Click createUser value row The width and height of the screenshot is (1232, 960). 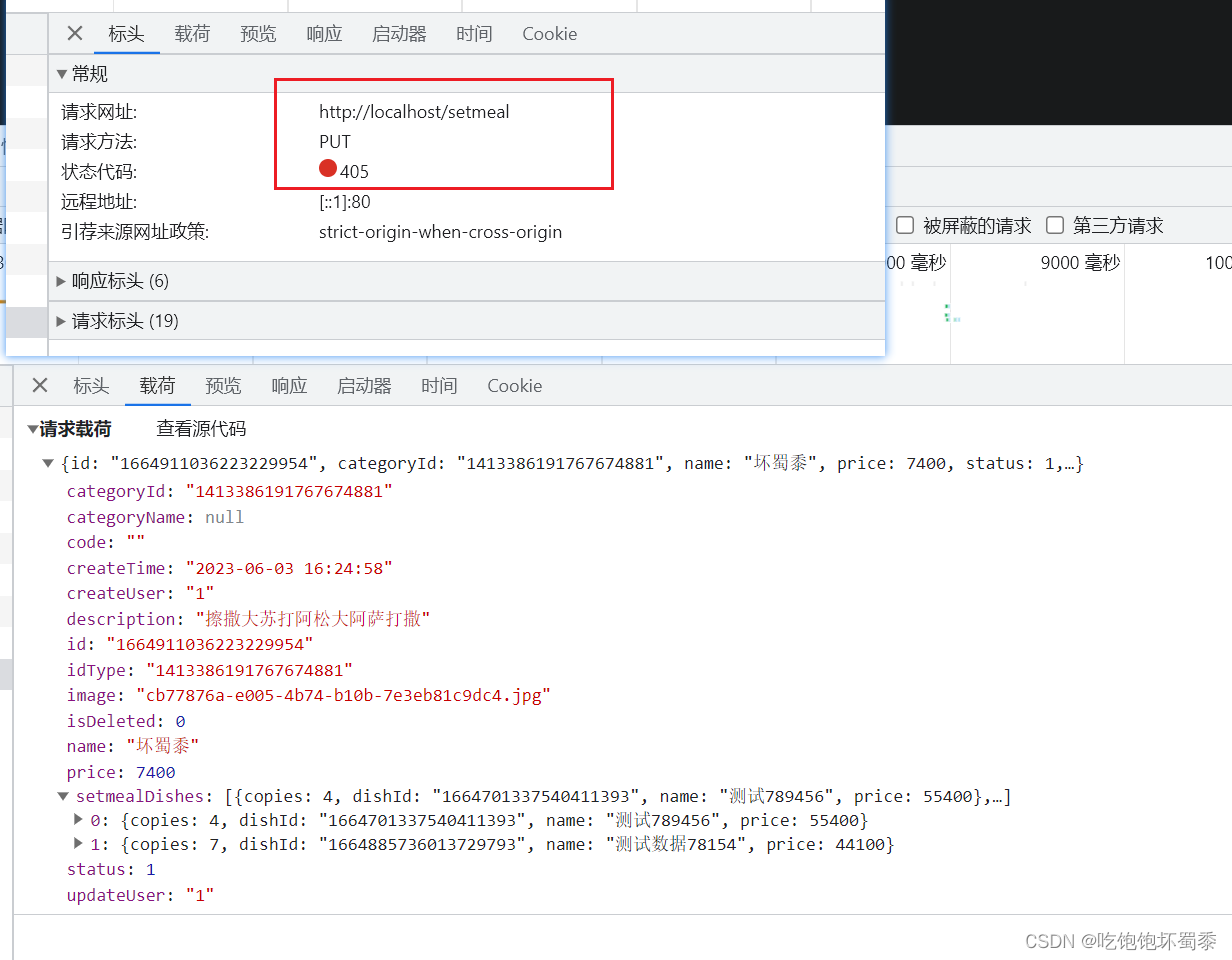click(x=140, y=593)
